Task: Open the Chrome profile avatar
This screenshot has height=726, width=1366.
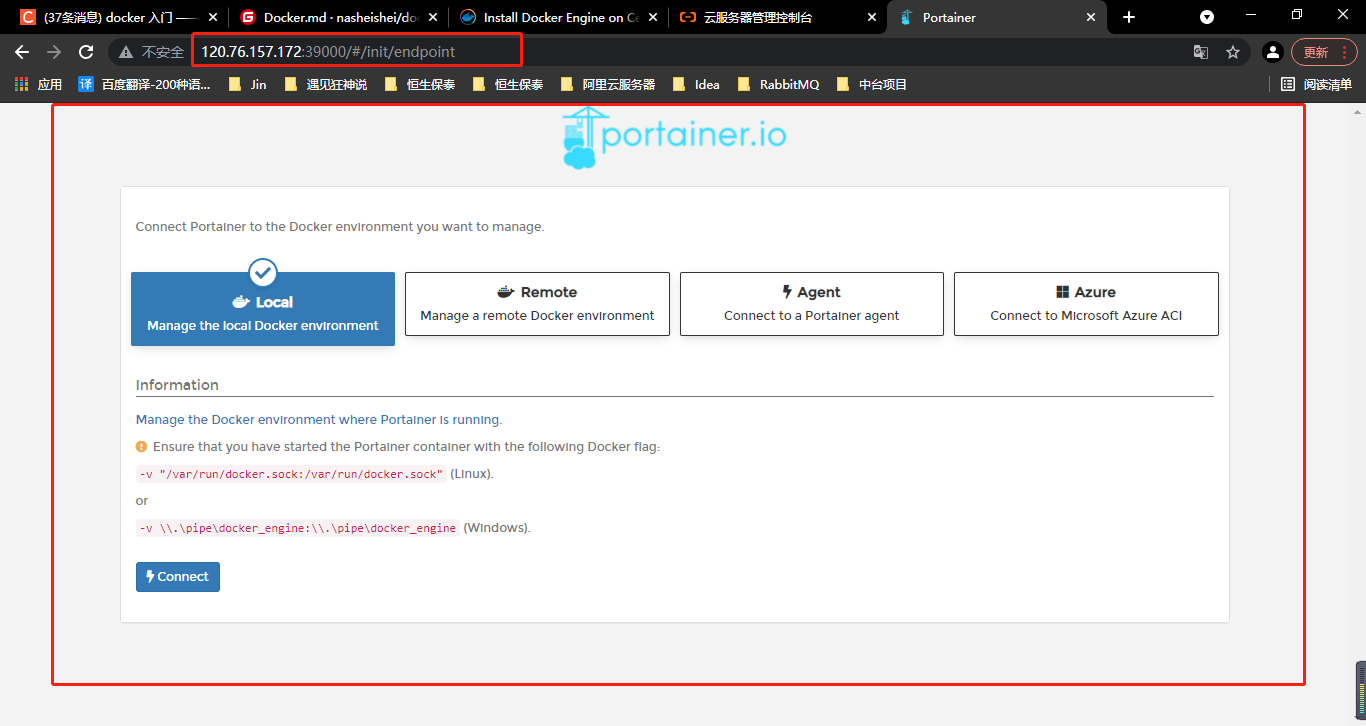Action: [x=1272, y=52]
